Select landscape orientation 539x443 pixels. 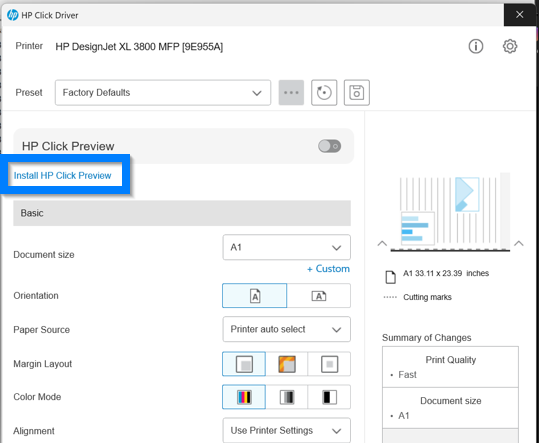pyautogui.click(x=319, y=296)
